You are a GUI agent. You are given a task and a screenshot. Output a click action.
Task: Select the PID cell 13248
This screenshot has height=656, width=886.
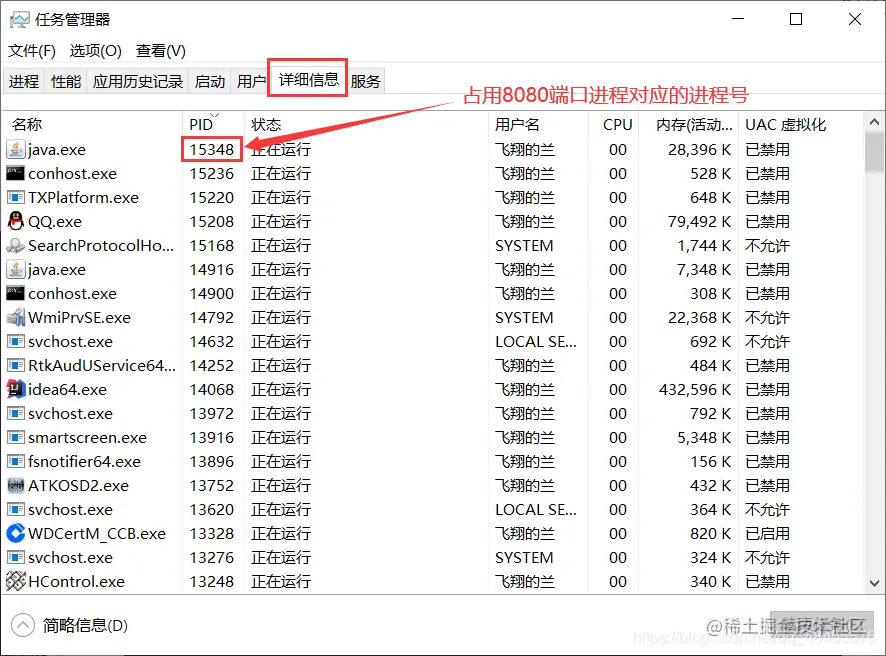click(x=211, y=581)
